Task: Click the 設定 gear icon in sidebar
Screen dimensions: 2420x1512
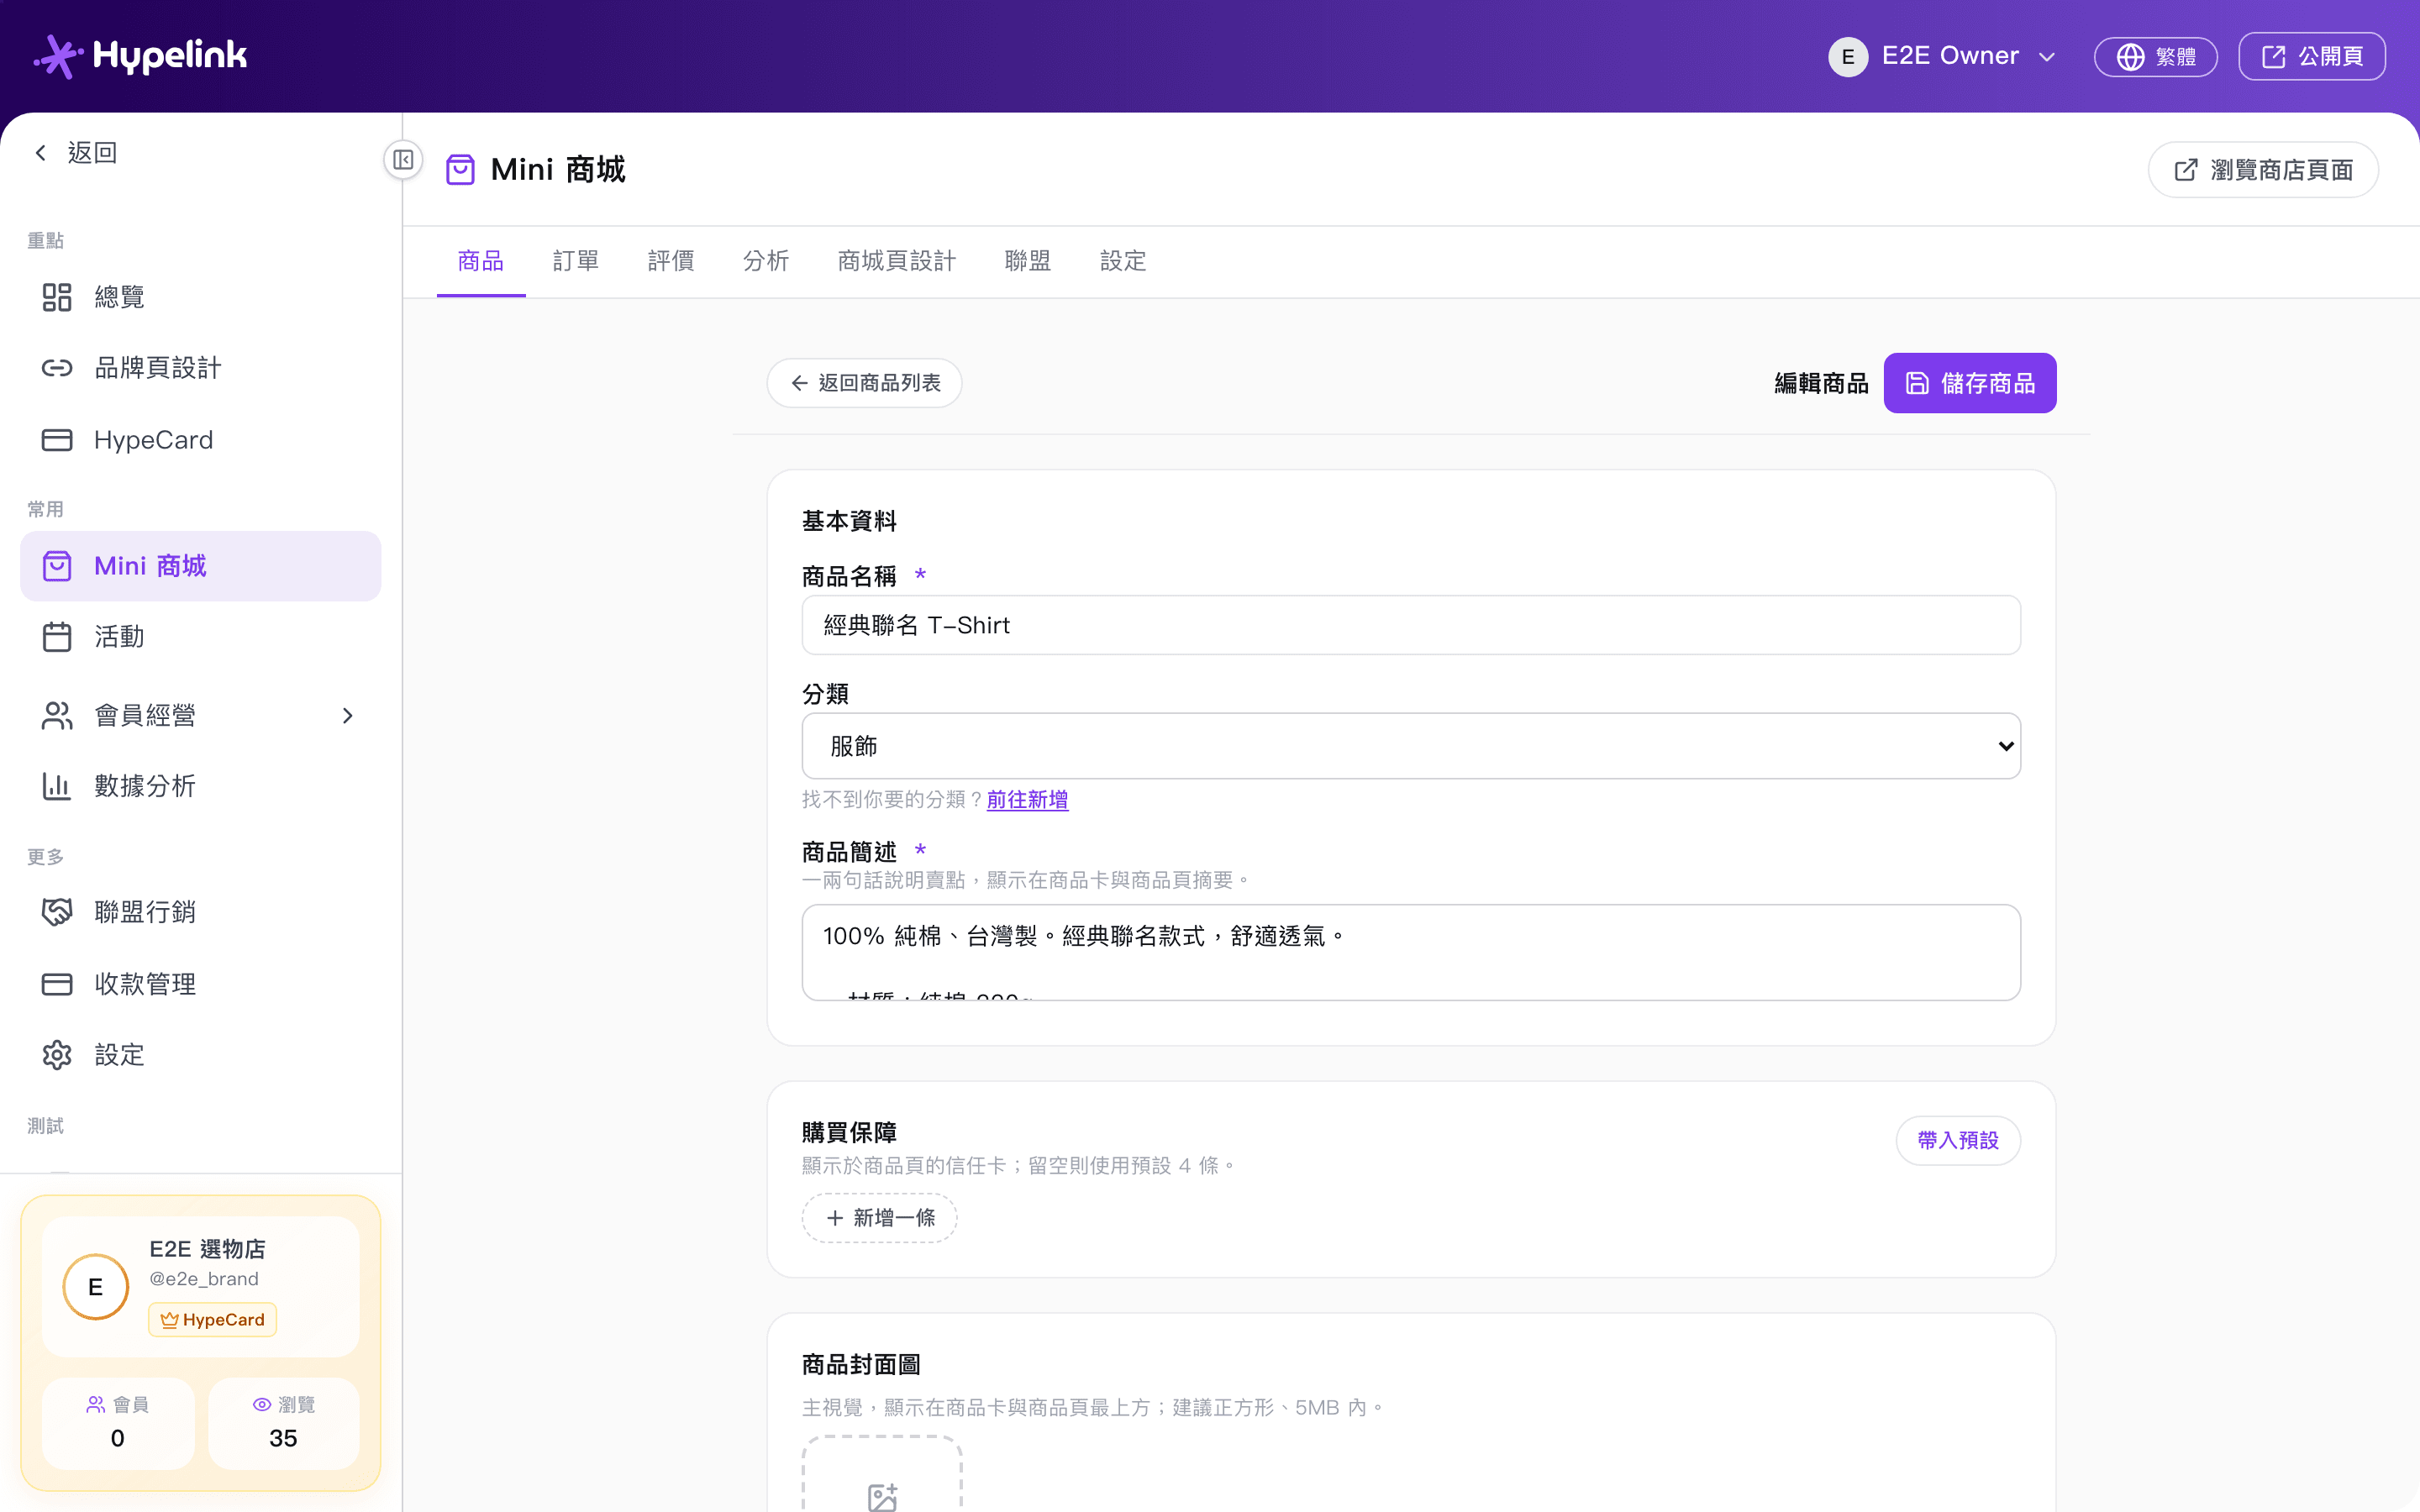Action: pyautogui.click(x=57, y=1055)
